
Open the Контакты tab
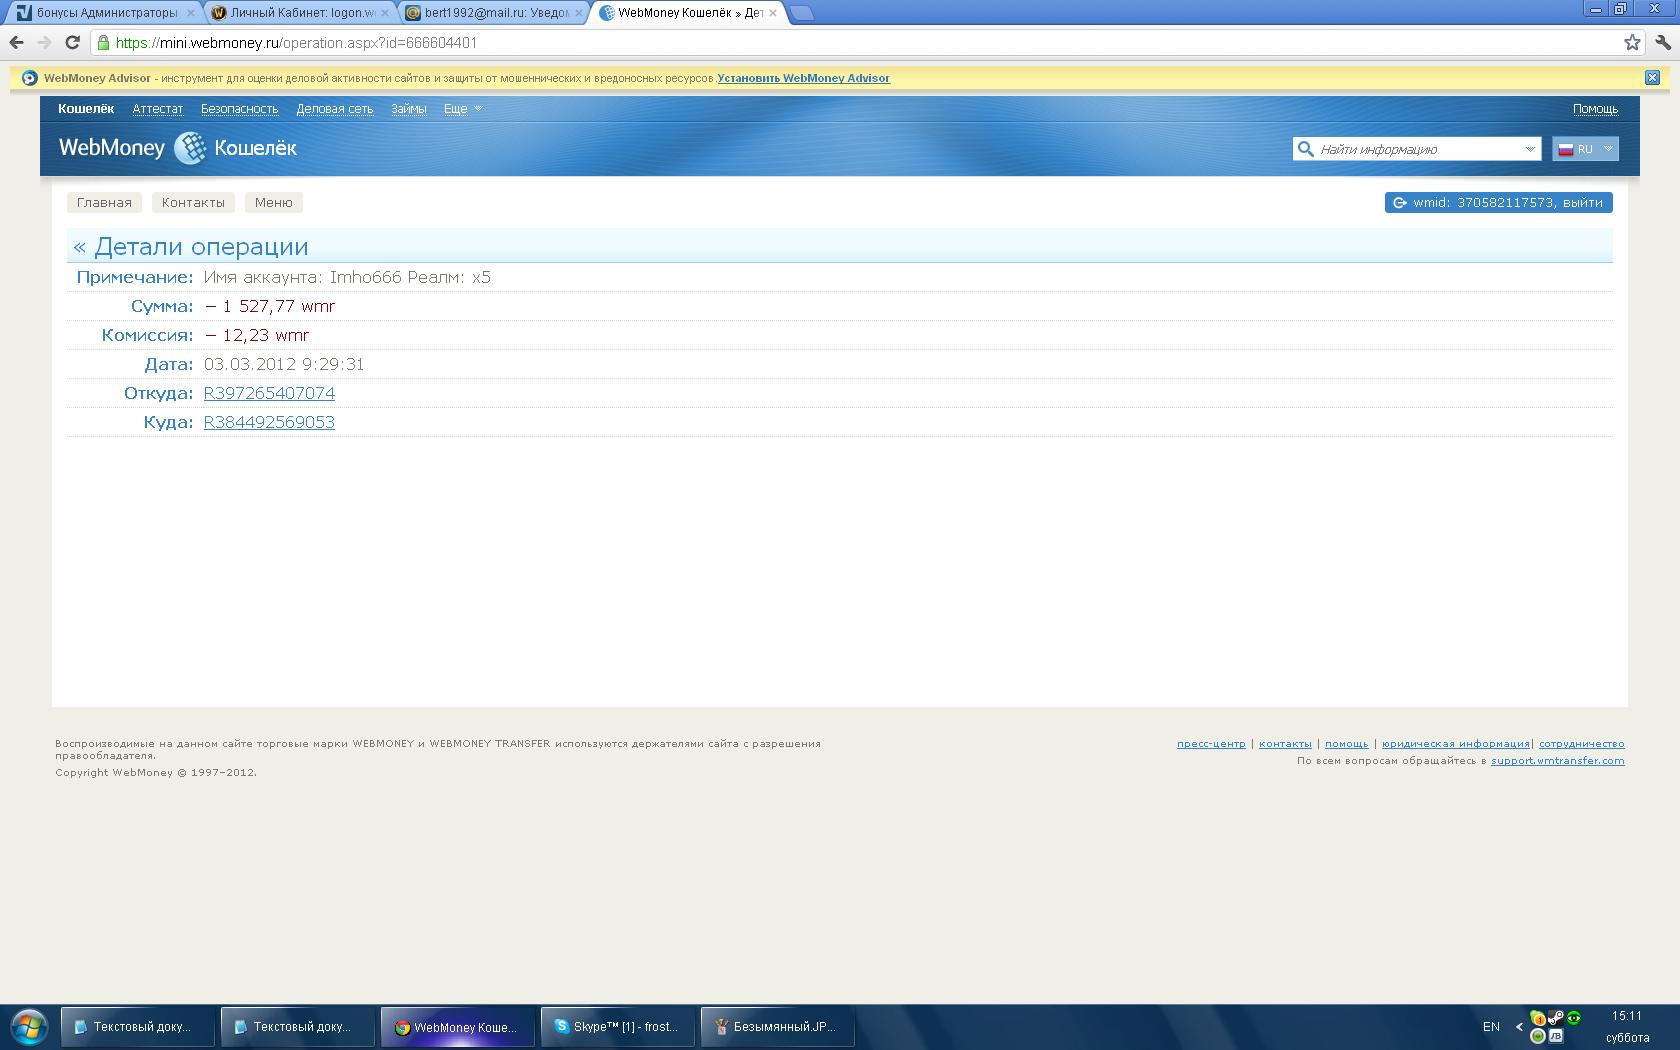[x=193, y=202]
